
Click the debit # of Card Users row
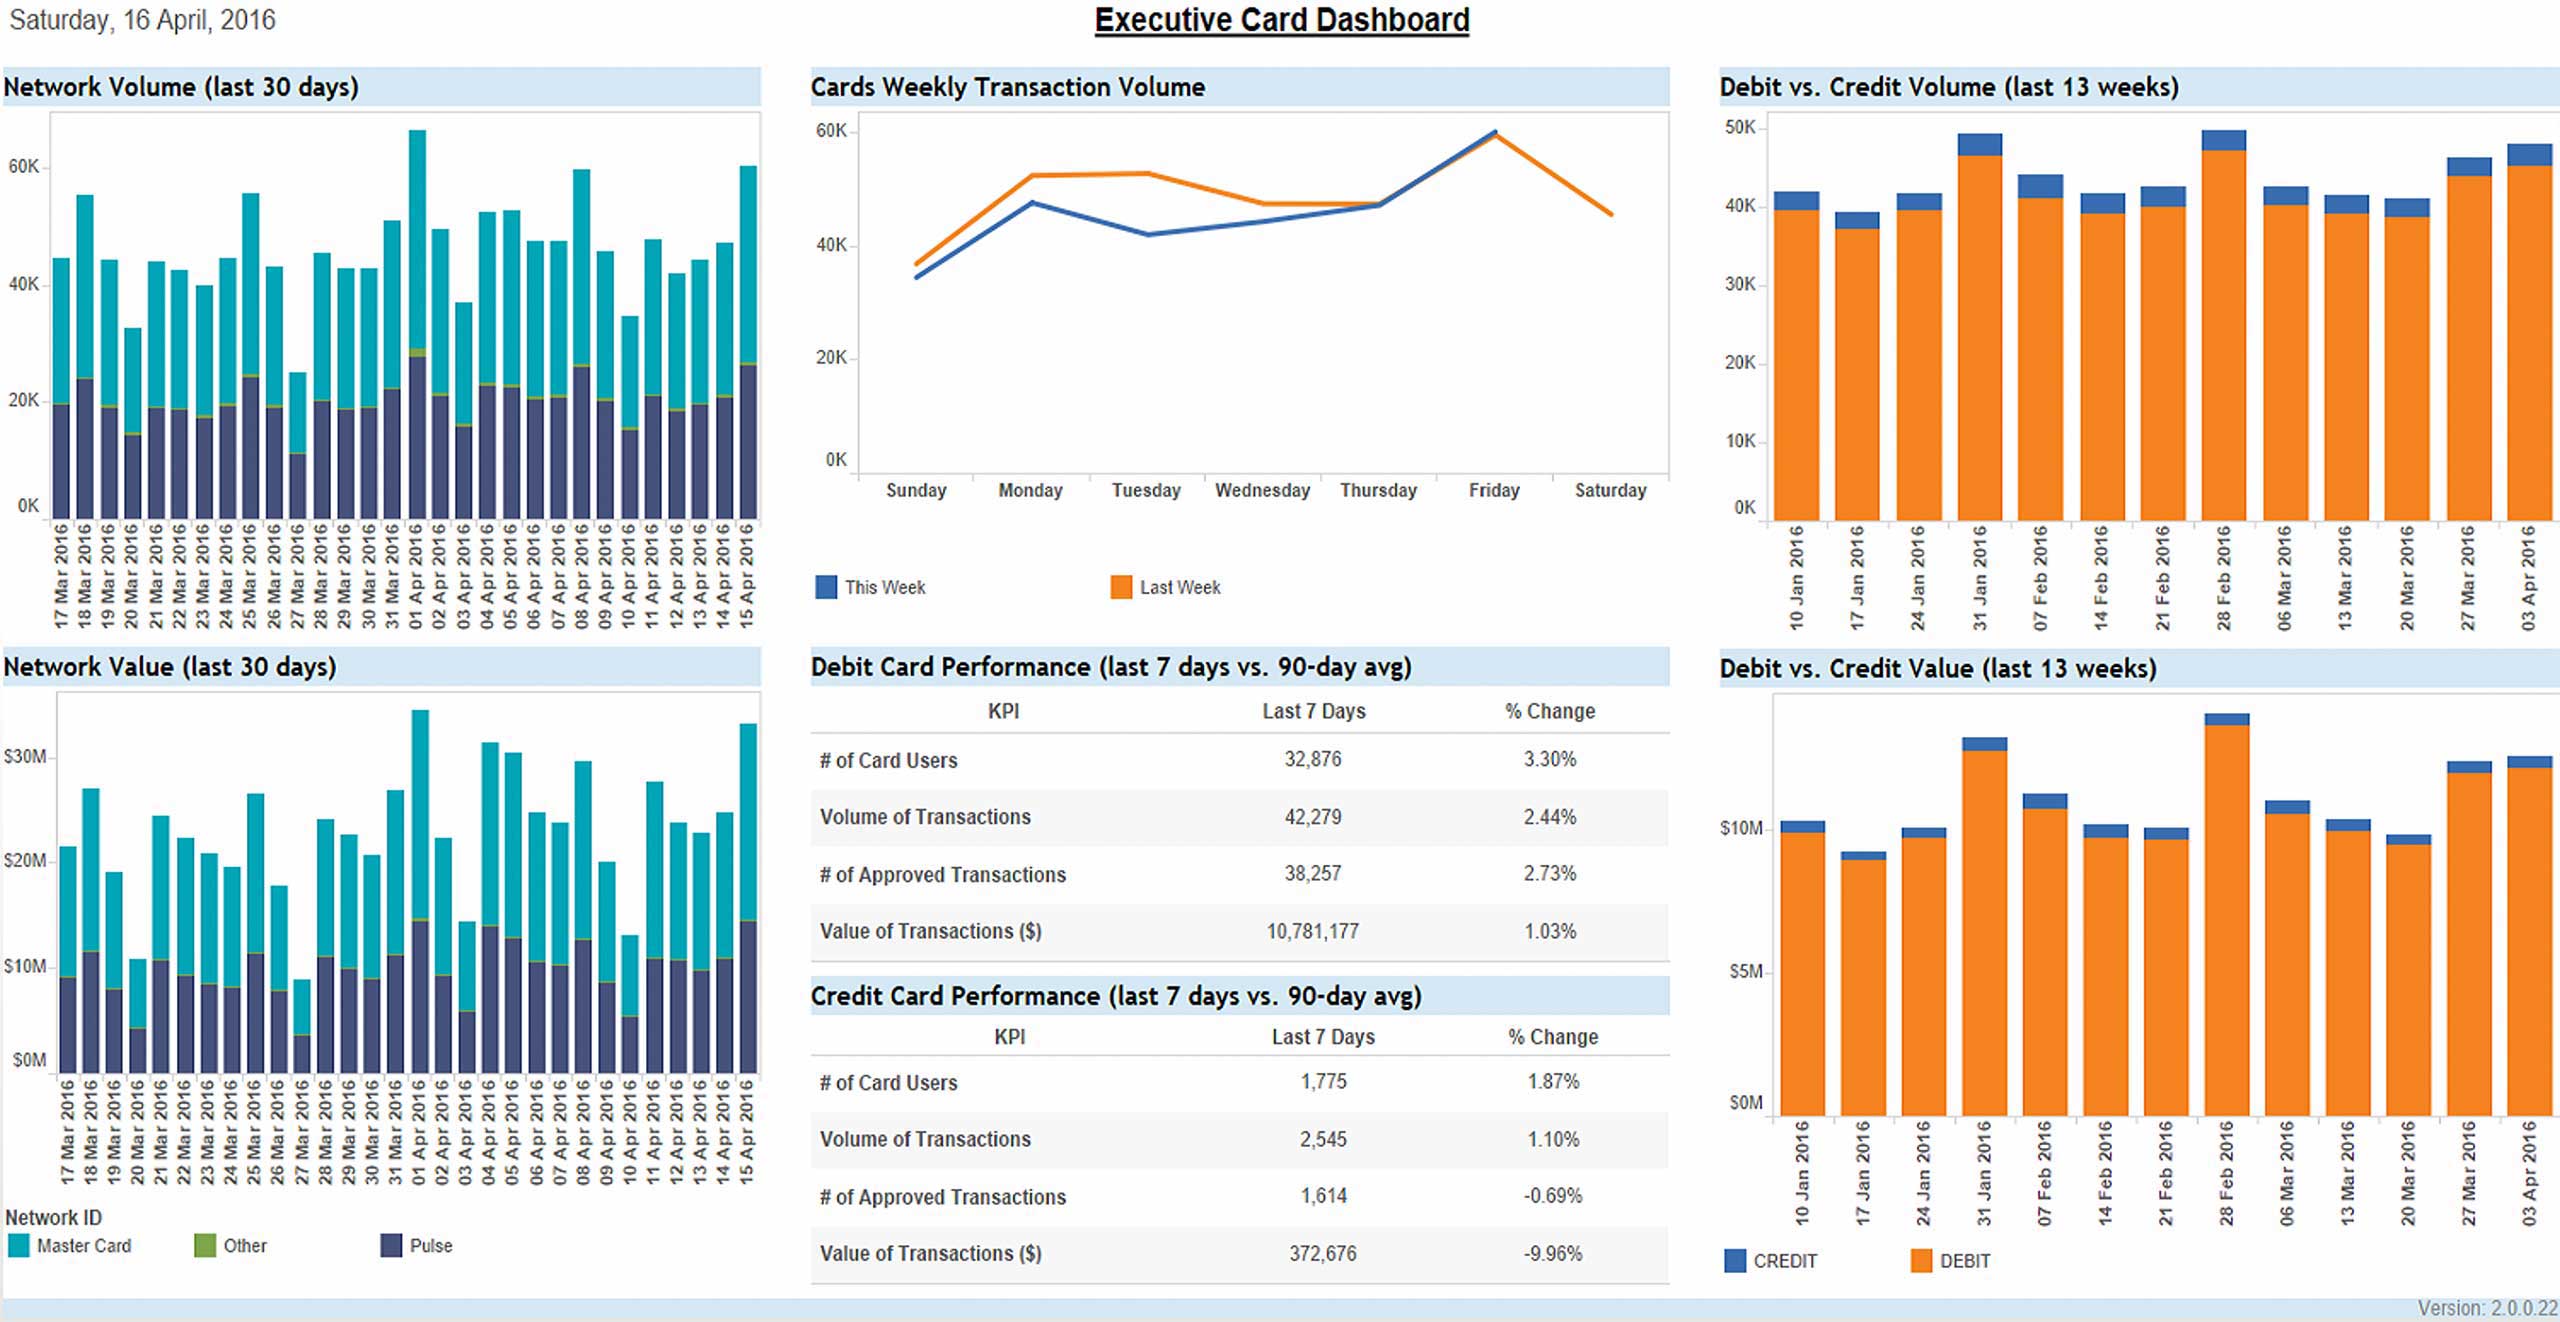point(888,760)
